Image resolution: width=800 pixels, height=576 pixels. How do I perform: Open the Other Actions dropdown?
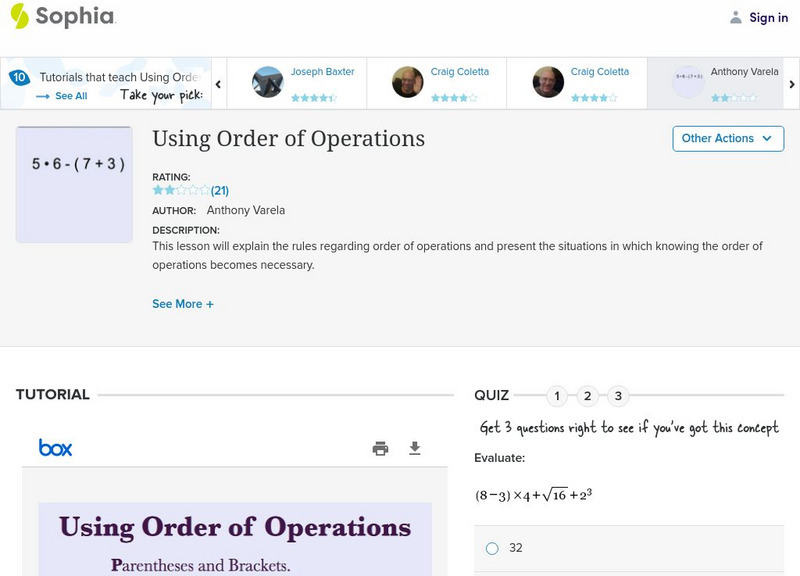click(728, 139)
